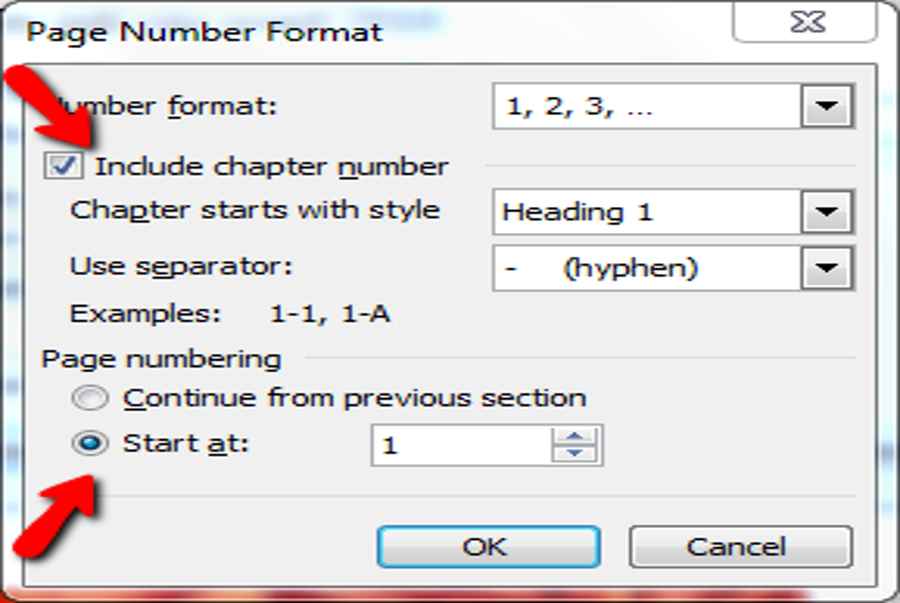Select the 'Start at' radio button
The width and height of the screenshot is (900, 603).
point(90,443)
